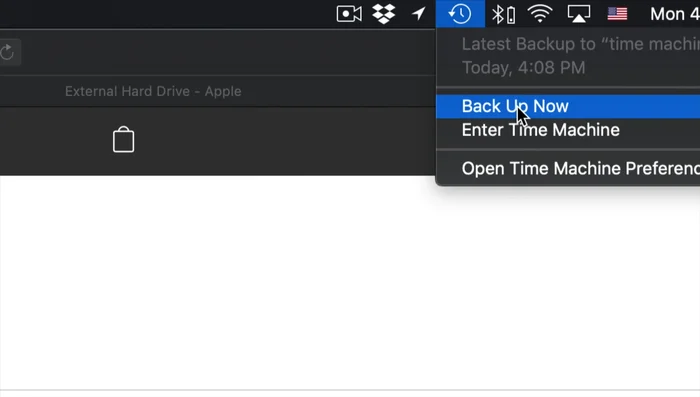Click the browser reload button

8,52
